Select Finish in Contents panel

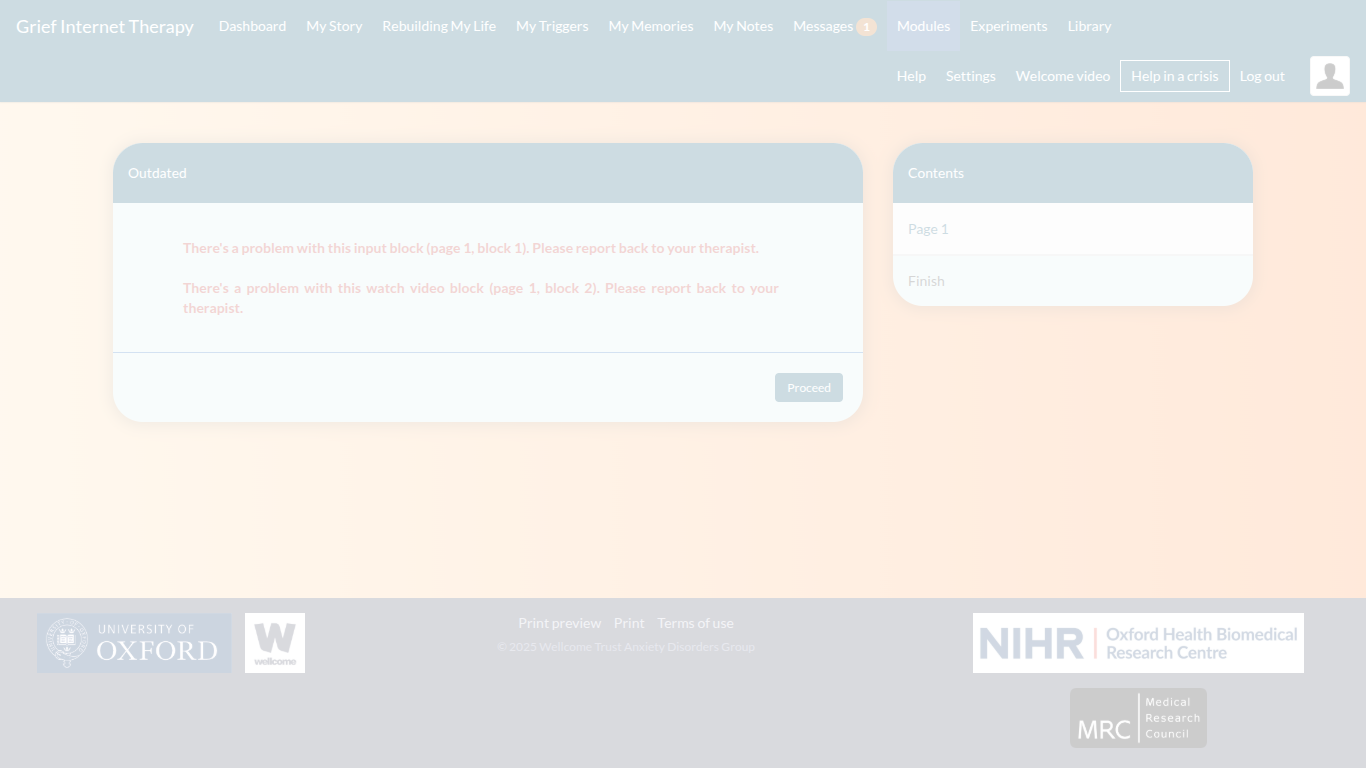click(926, 281)
